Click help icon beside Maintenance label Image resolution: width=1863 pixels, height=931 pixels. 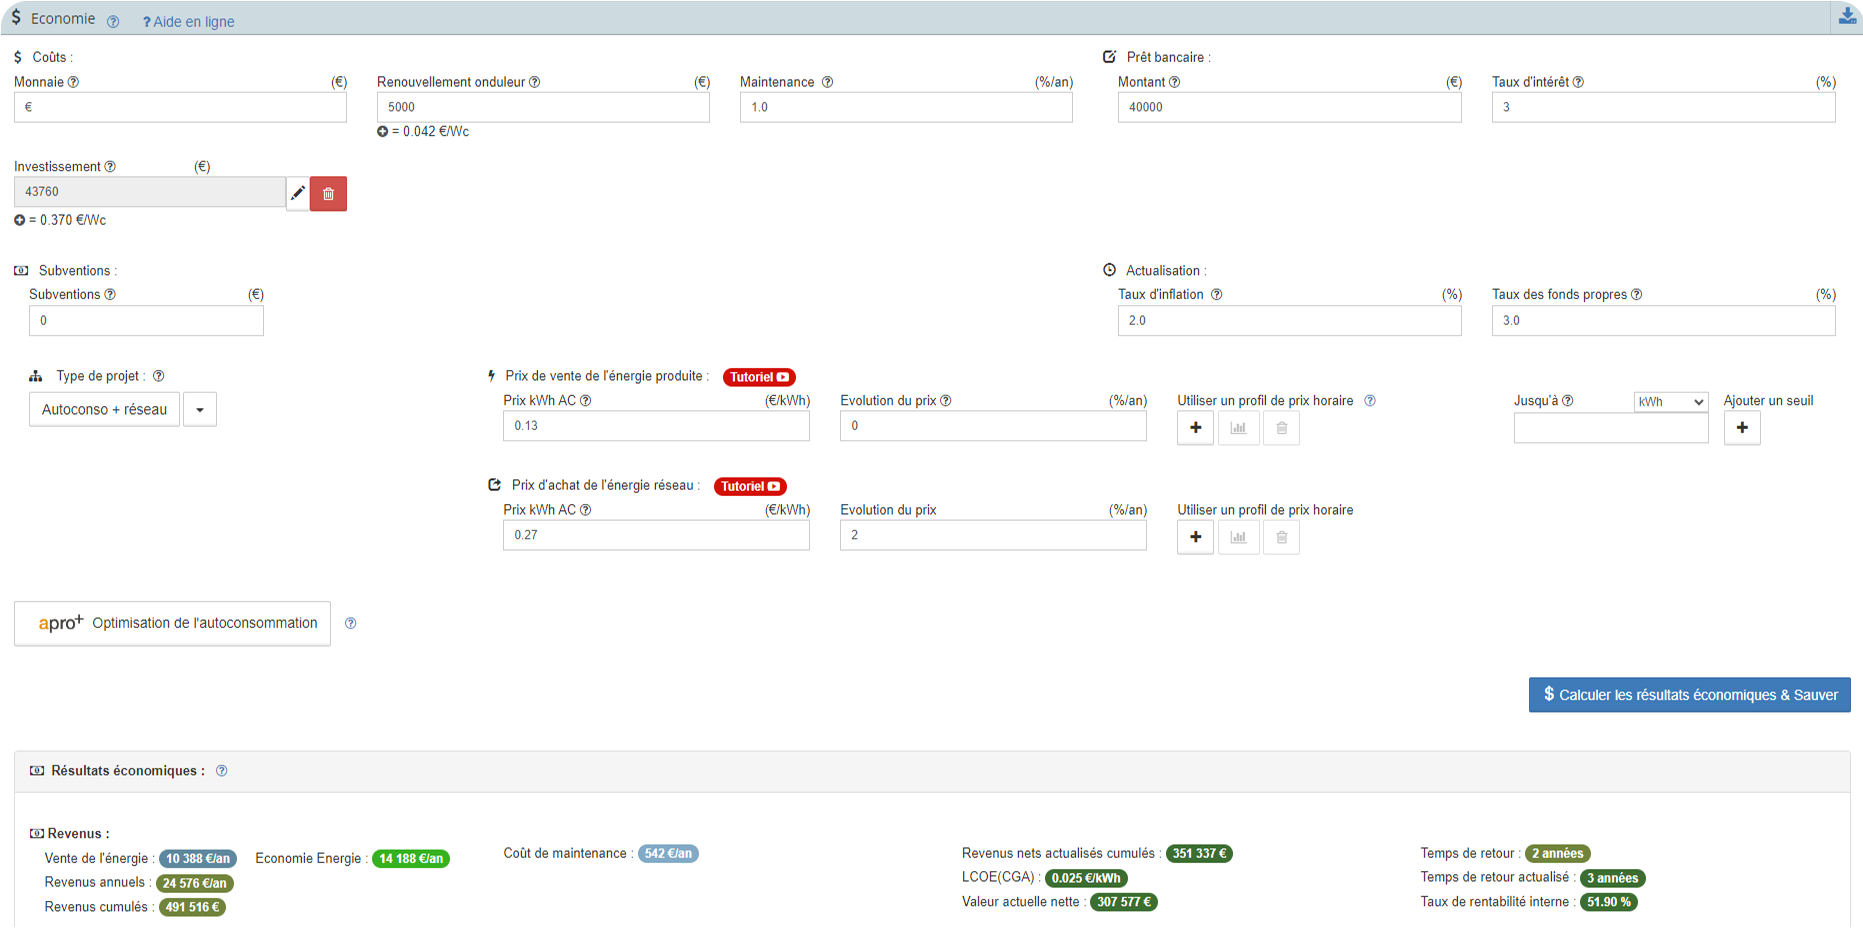(827, 82)
